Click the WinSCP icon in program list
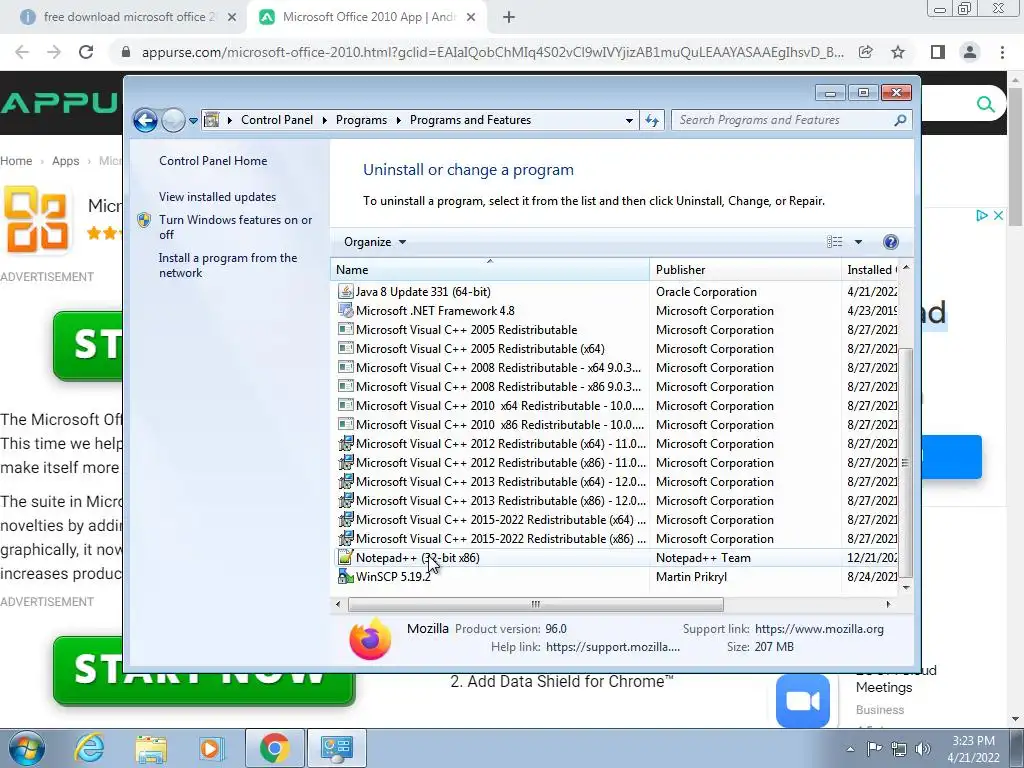 click(x=345, y=577)
